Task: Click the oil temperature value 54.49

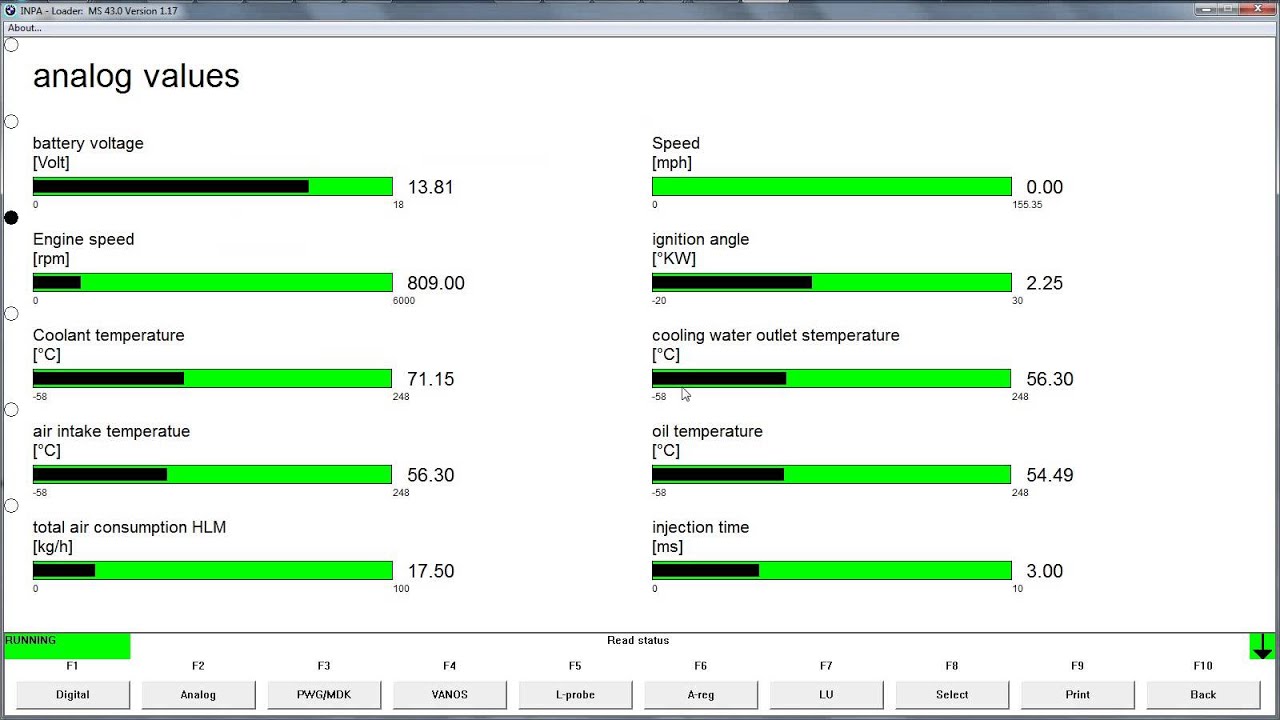Action: coord(1050,475)
